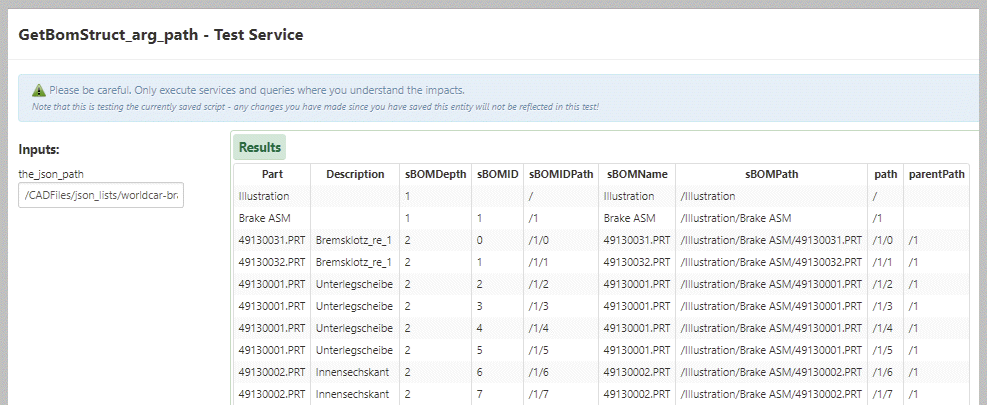Click the 49130031.PRT cell in Part column
This screenshot has width=987, height=405.
[272, 240]
